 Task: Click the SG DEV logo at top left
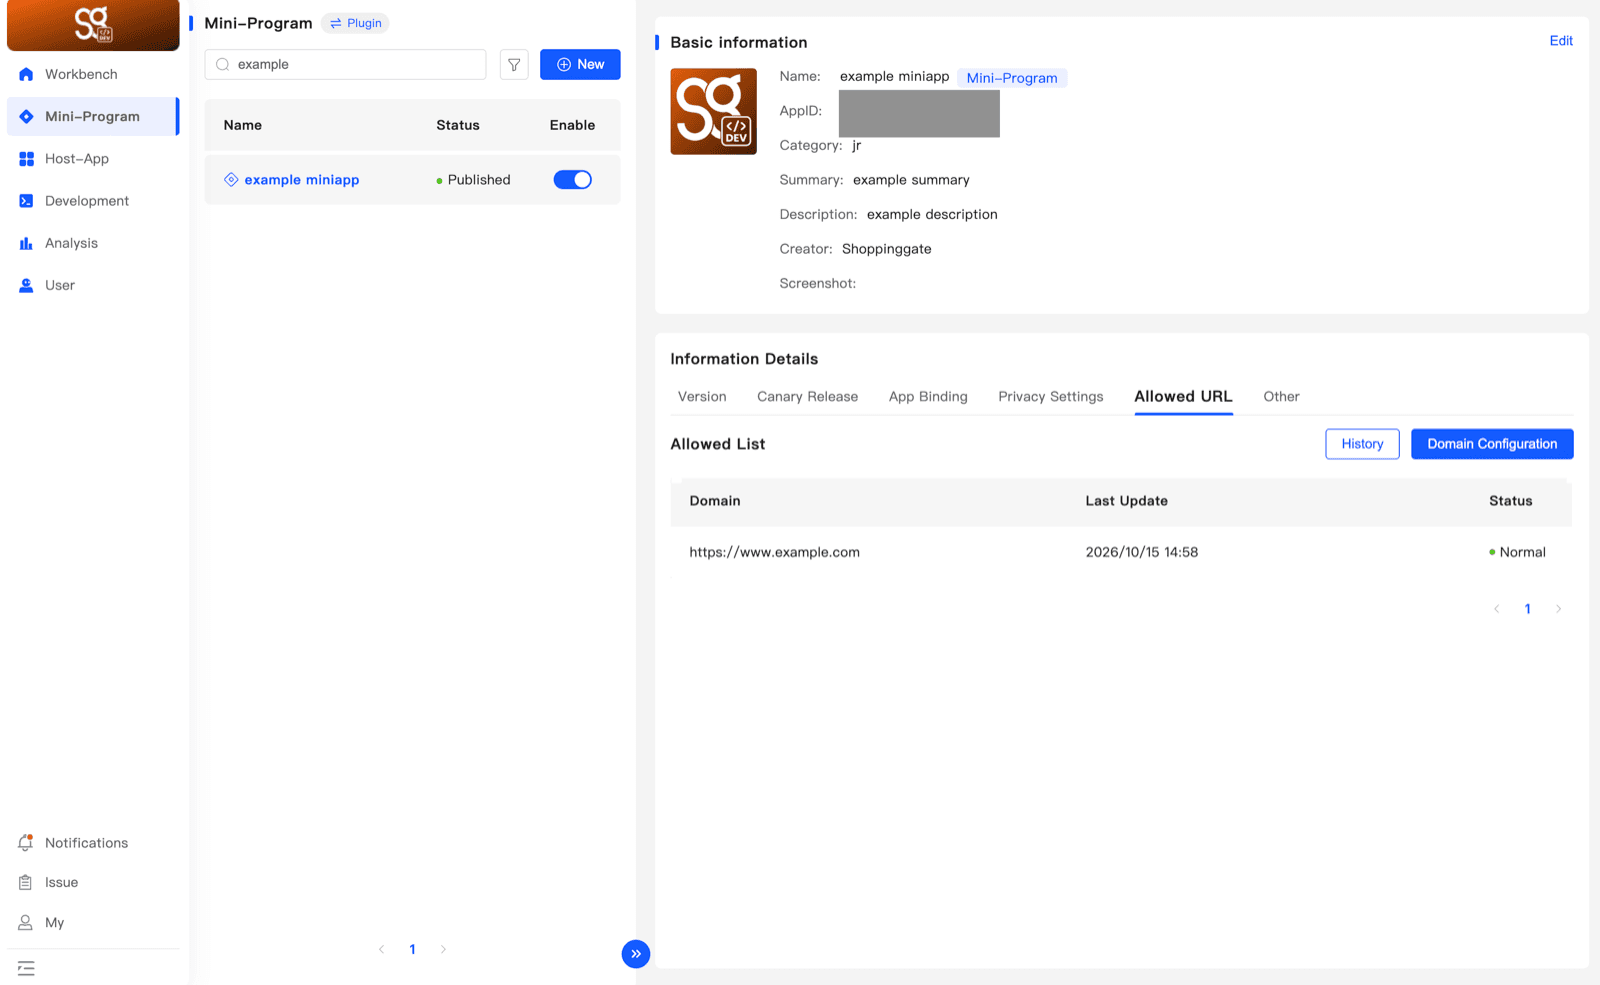point(93,25)
